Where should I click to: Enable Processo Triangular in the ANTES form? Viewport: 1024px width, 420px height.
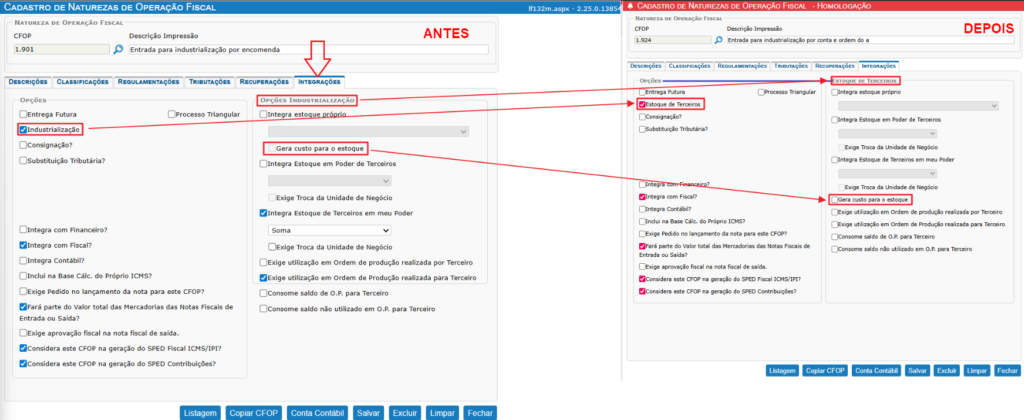pyautogui.click(x=173, y=114)
